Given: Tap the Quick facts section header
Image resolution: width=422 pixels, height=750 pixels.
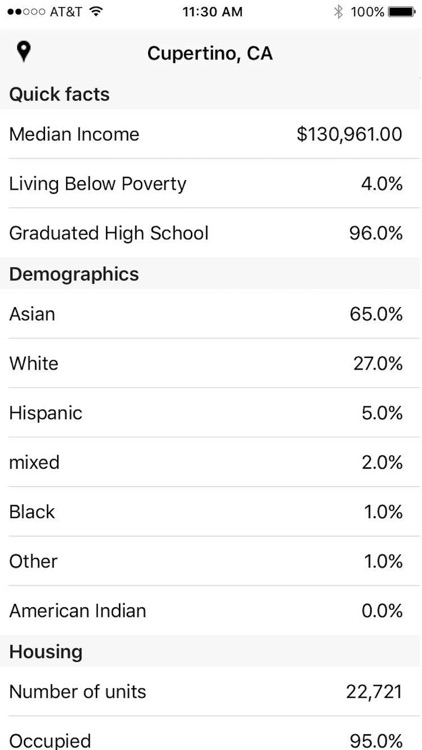Looking at the screenshot, I should [x=211, y=94].
